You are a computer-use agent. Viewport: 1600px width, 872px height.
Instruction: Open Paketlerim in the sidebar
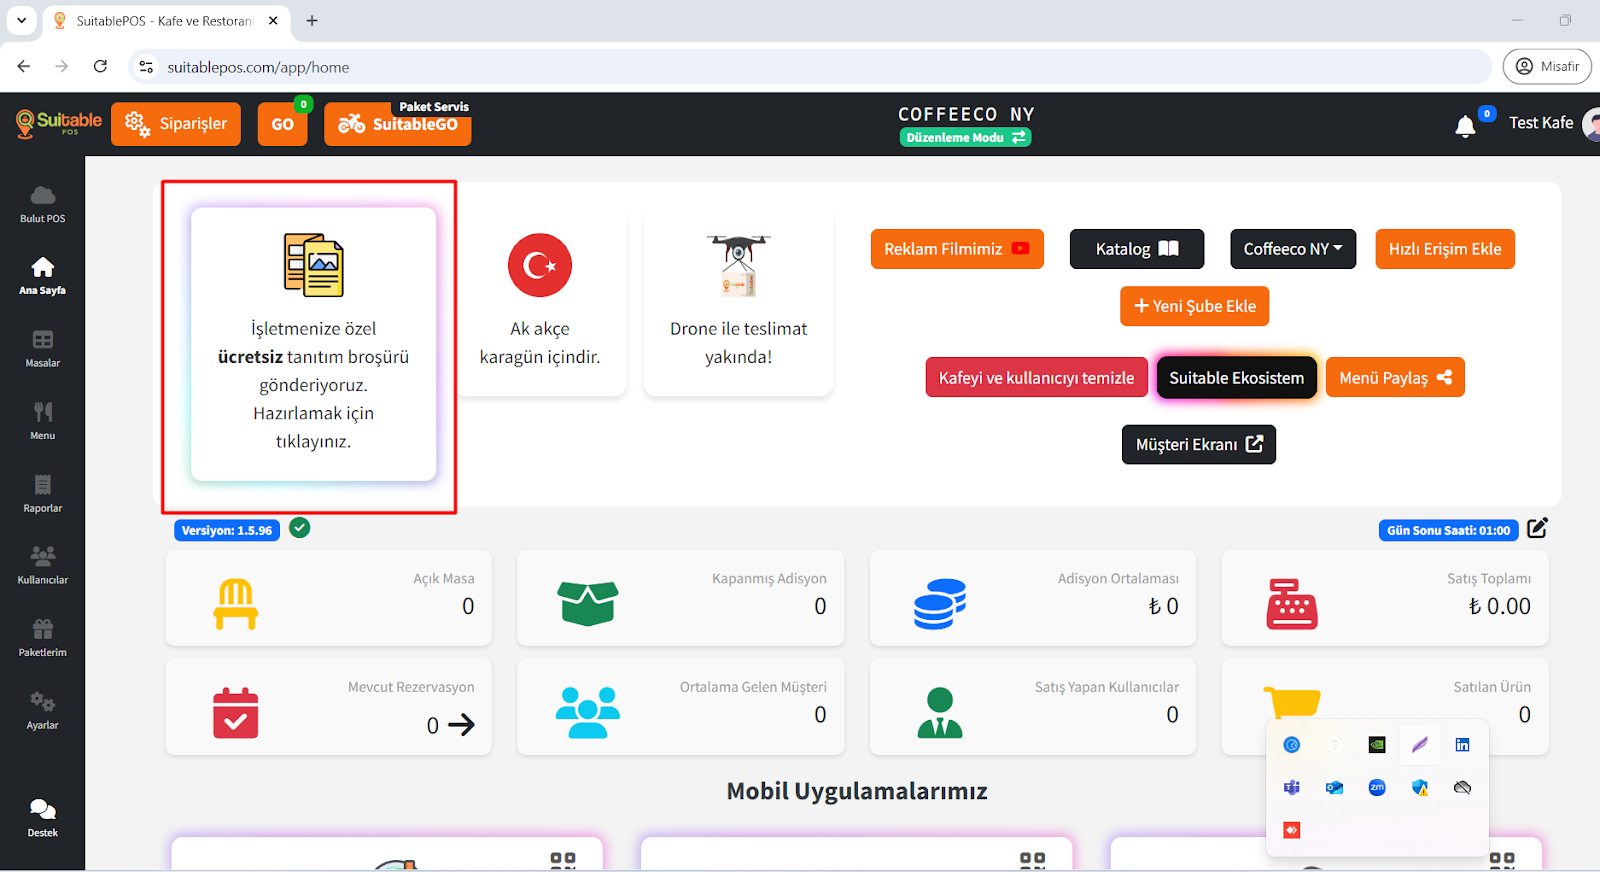coord(42,638)
